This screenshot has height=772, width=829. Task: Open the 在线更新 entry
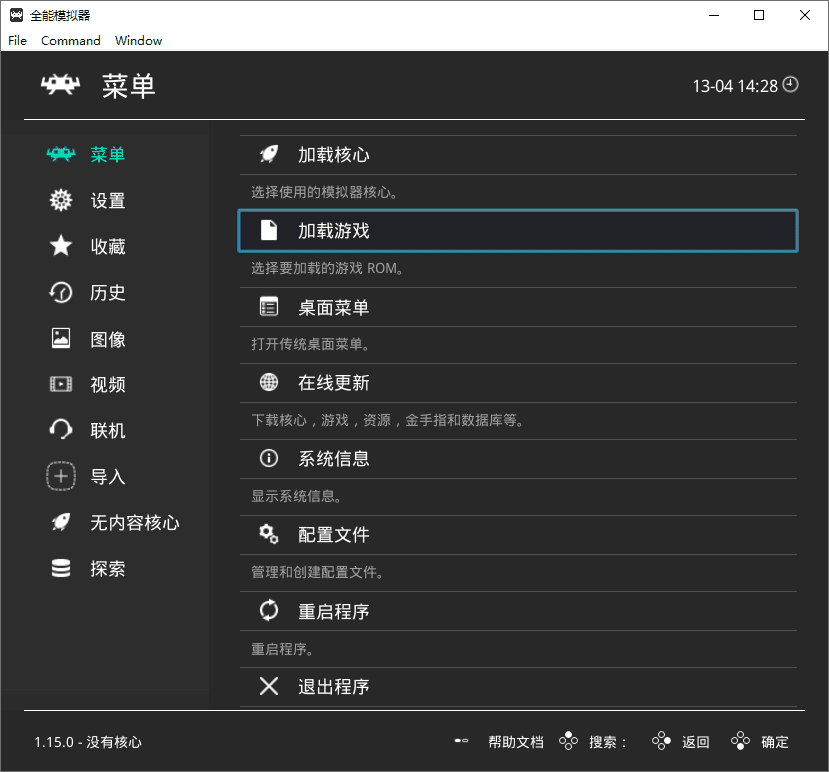pyautogui.click(x=518, y=383)
